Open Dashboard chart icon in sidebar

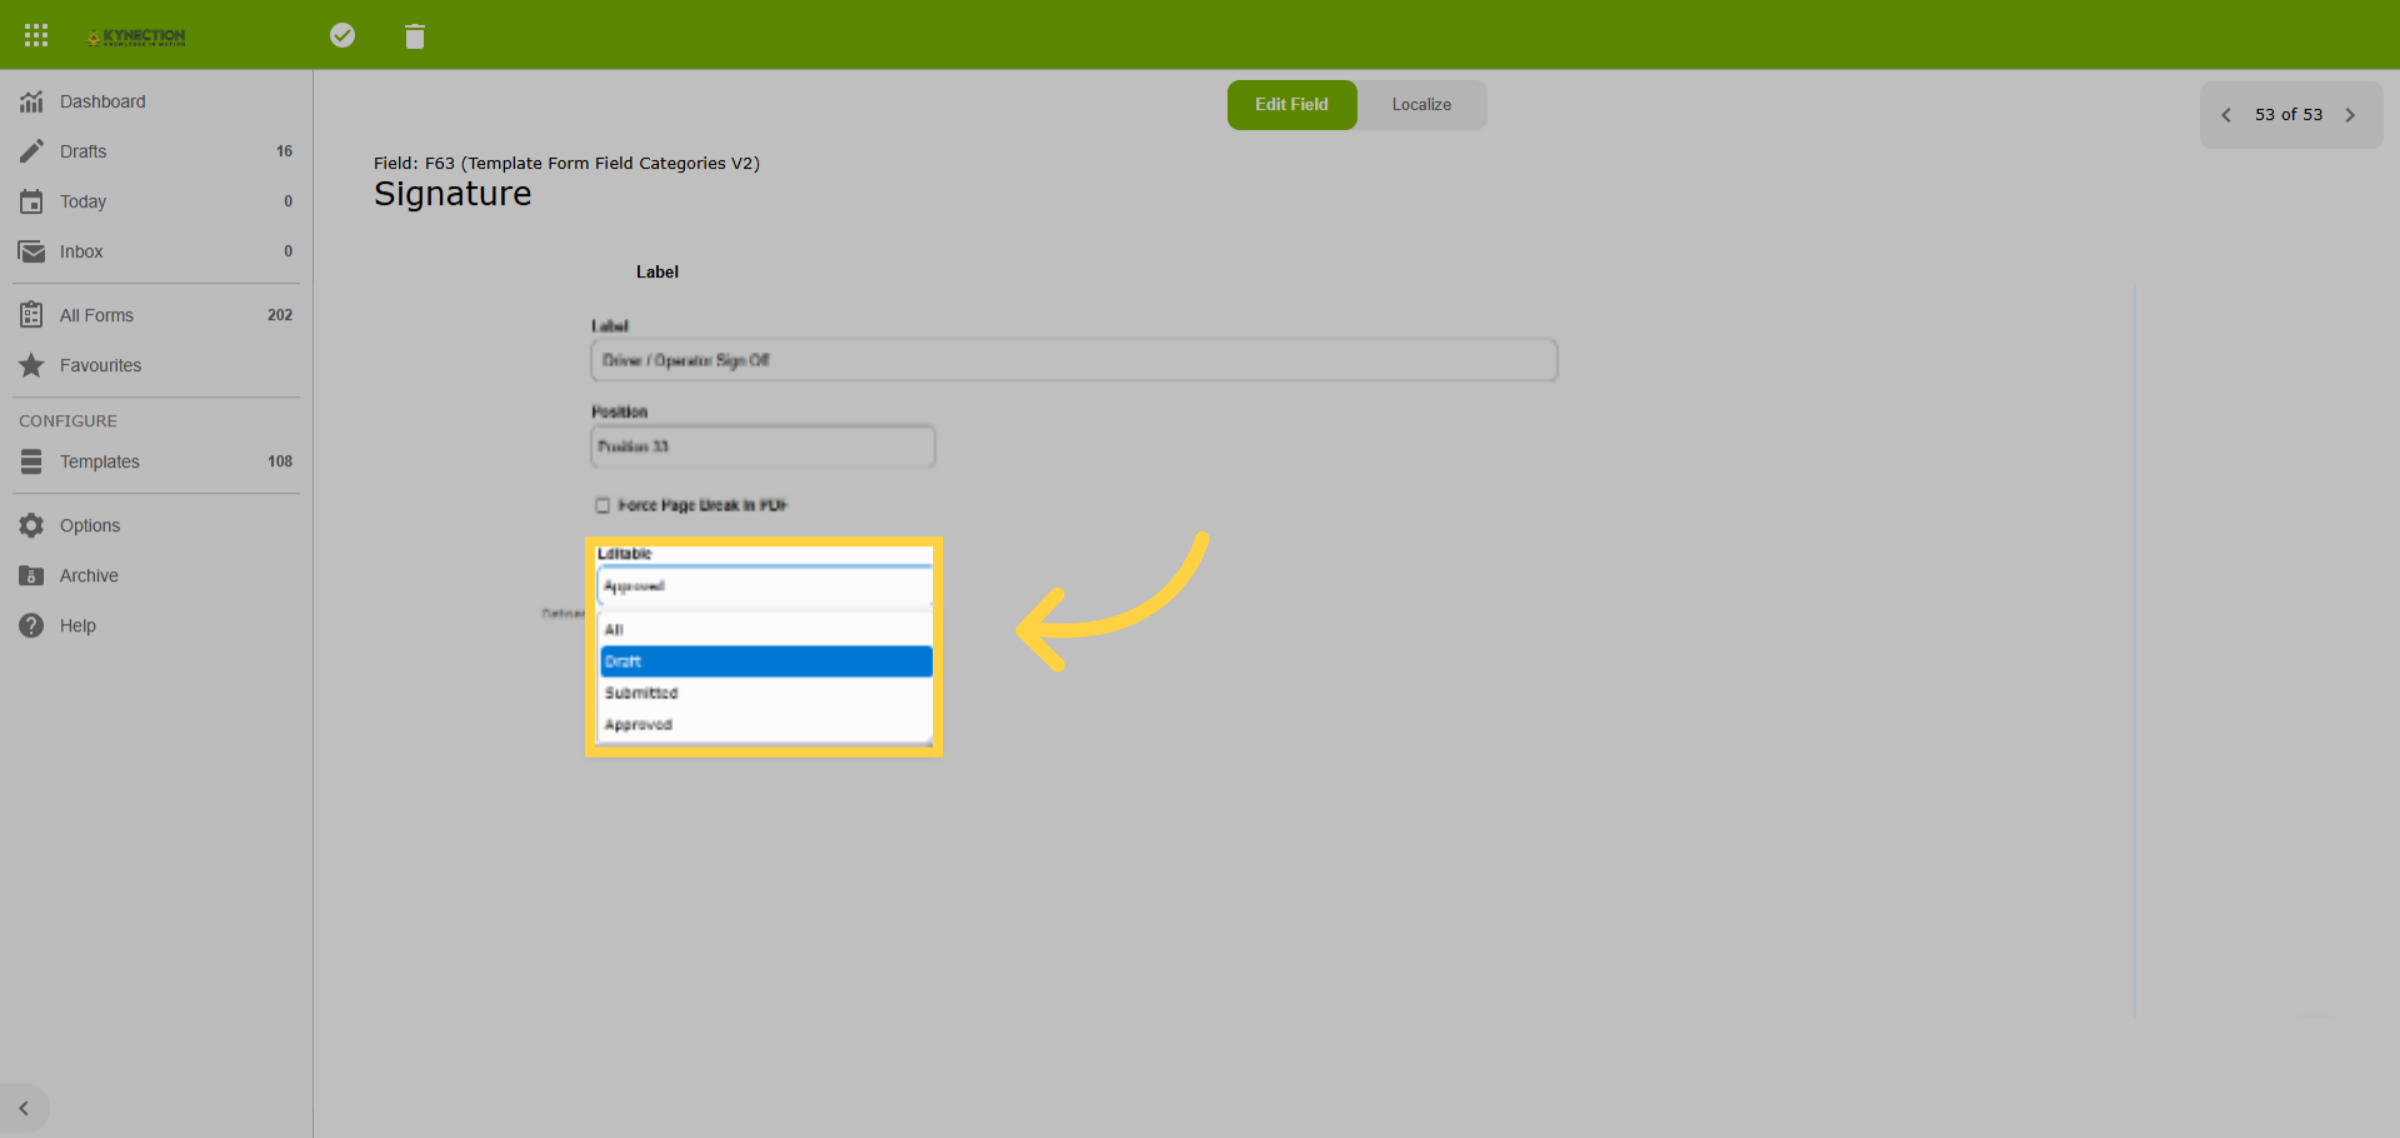pyautogui.click(x=32, y=101)
